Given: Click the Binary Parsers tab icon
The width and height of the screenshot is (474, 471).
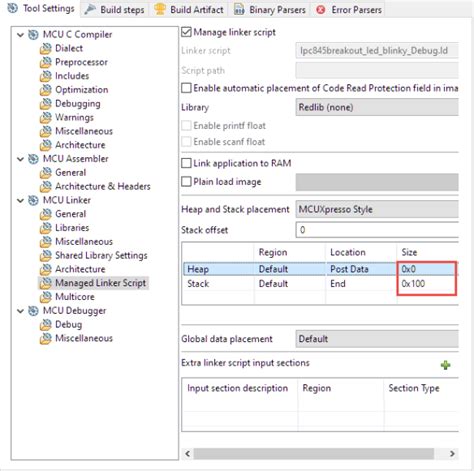Looking at the screenshot, I should pos(239,10).
